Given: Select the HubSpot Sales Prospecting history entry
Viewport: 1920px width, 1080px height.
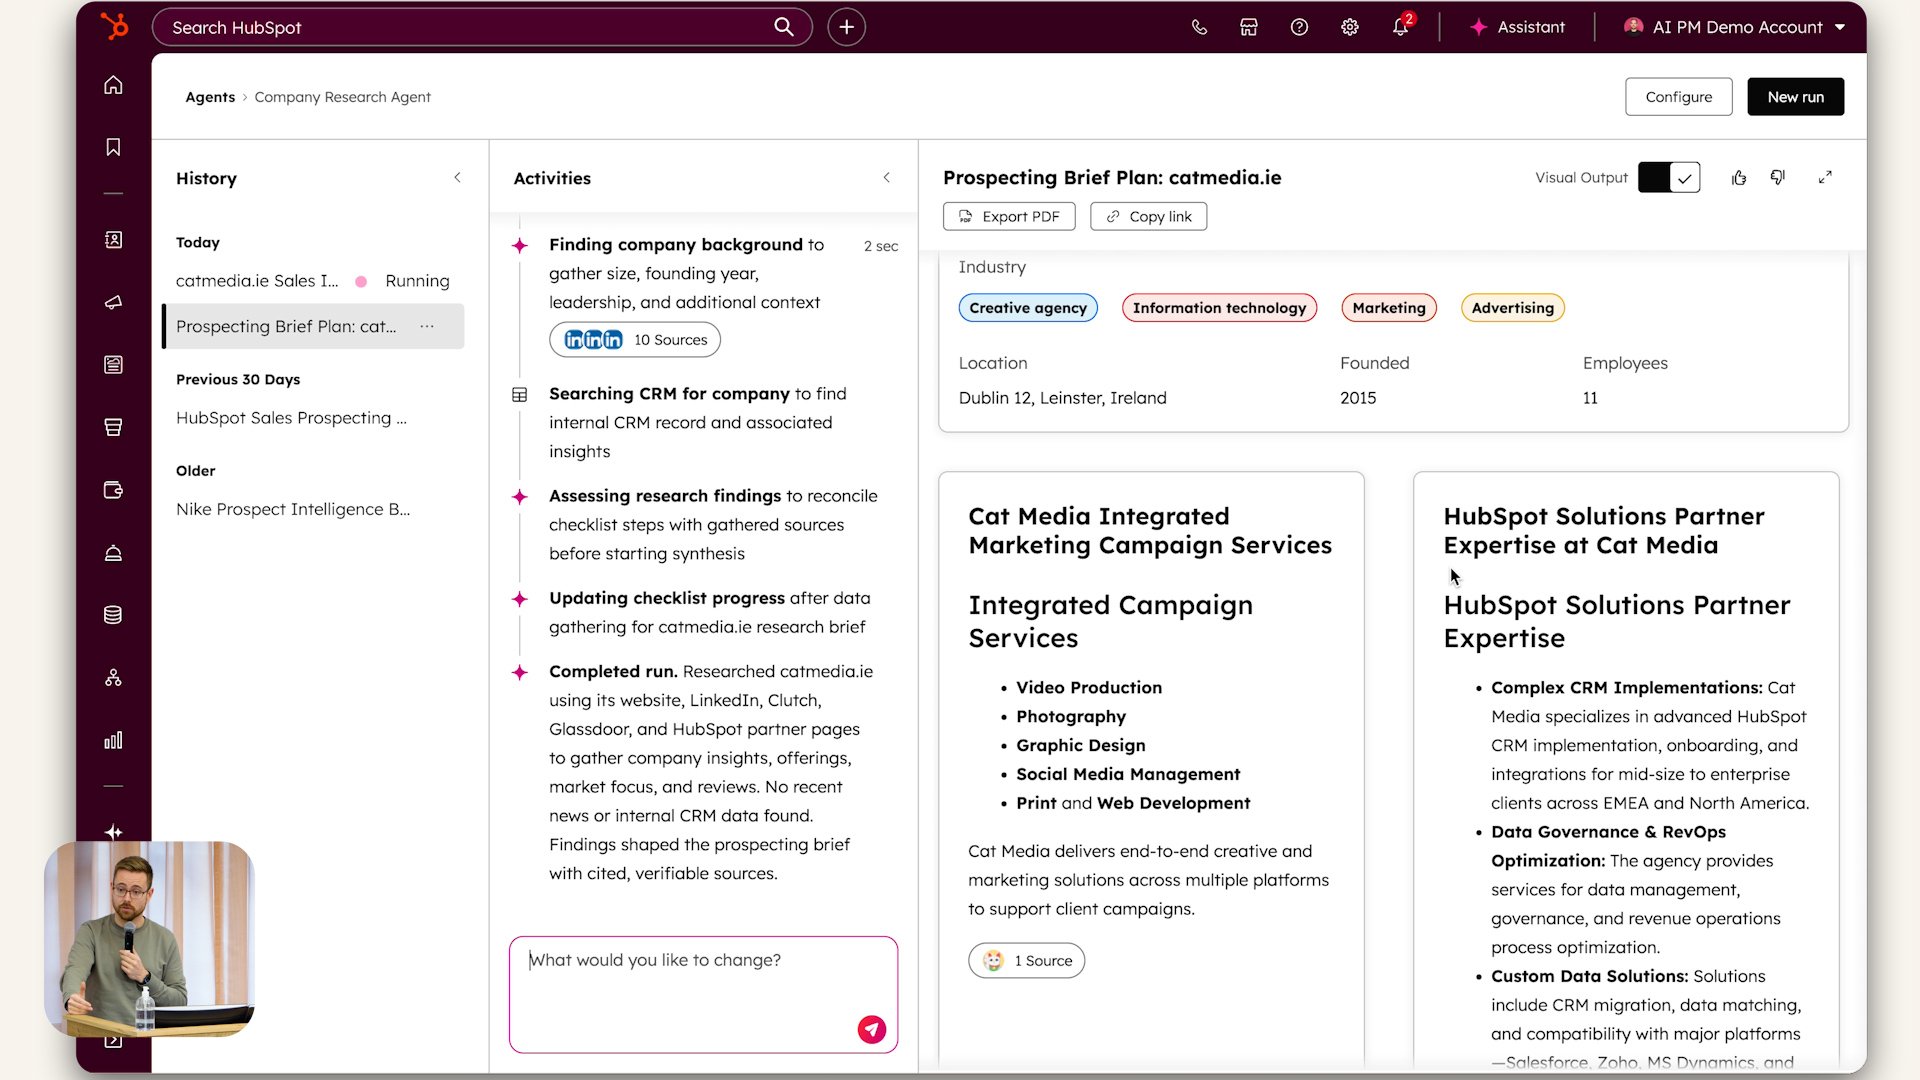Looking at the screenshot, I should (291, 418).
